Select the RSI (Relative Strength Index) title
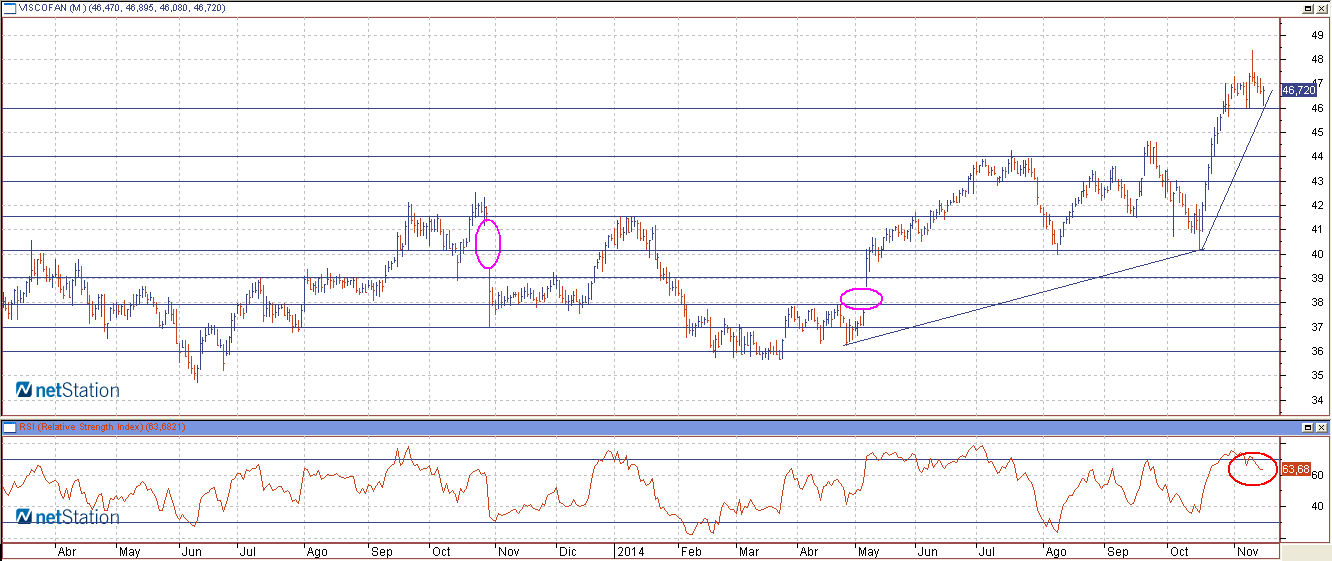The image size is (1332, 561). click(82, 428)
